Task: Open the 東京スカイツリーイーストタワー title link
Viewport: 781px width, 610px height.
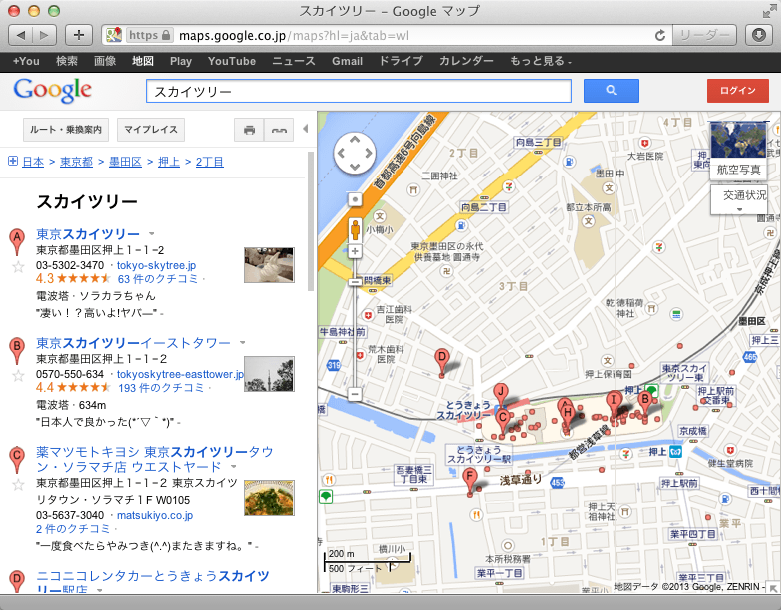Action: coord(133,343)
